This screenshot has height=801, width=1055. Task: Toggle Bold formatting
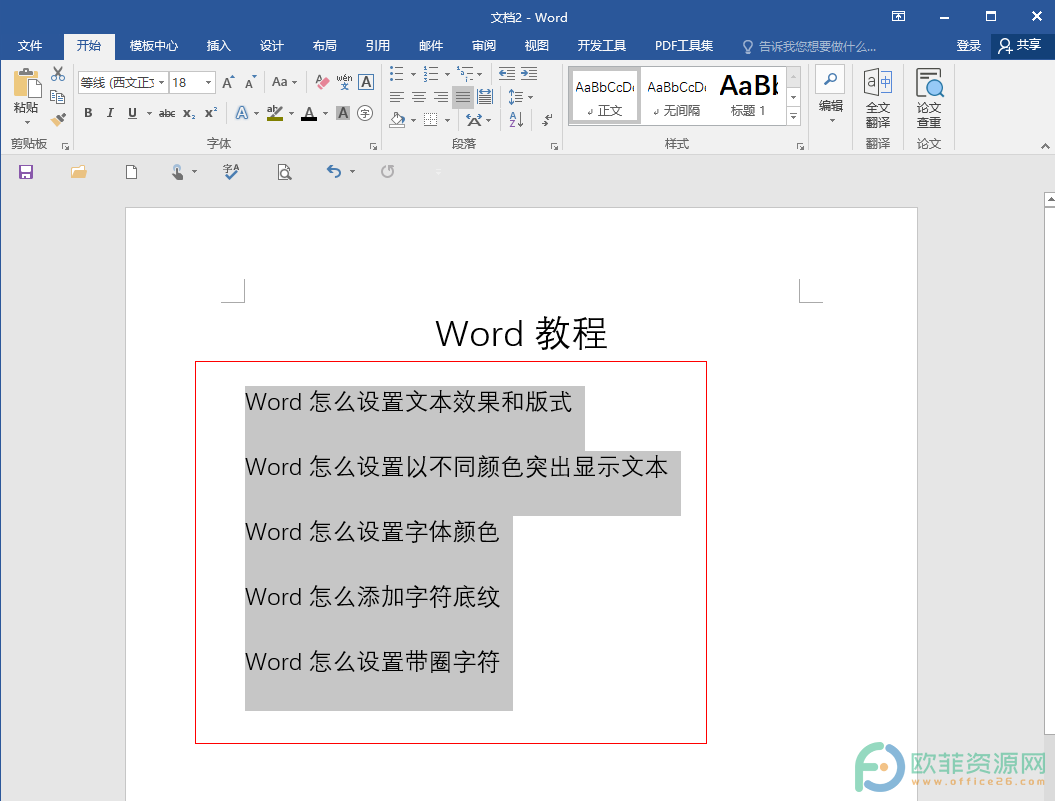pos(88,113)
